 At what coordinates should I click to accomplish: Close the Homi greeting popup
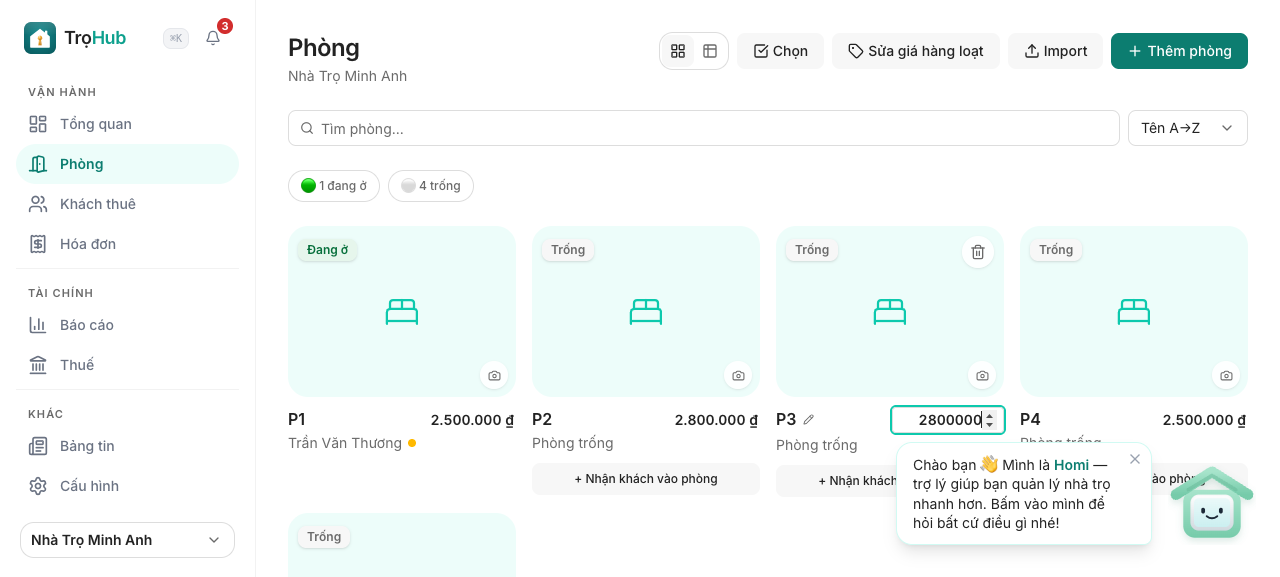[1134, 459]
